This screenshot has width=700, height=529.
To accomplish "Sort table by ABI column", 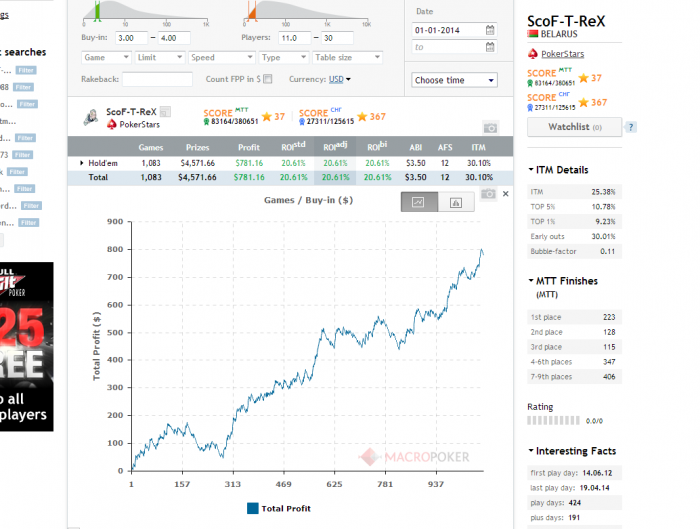I will point(416,147).
